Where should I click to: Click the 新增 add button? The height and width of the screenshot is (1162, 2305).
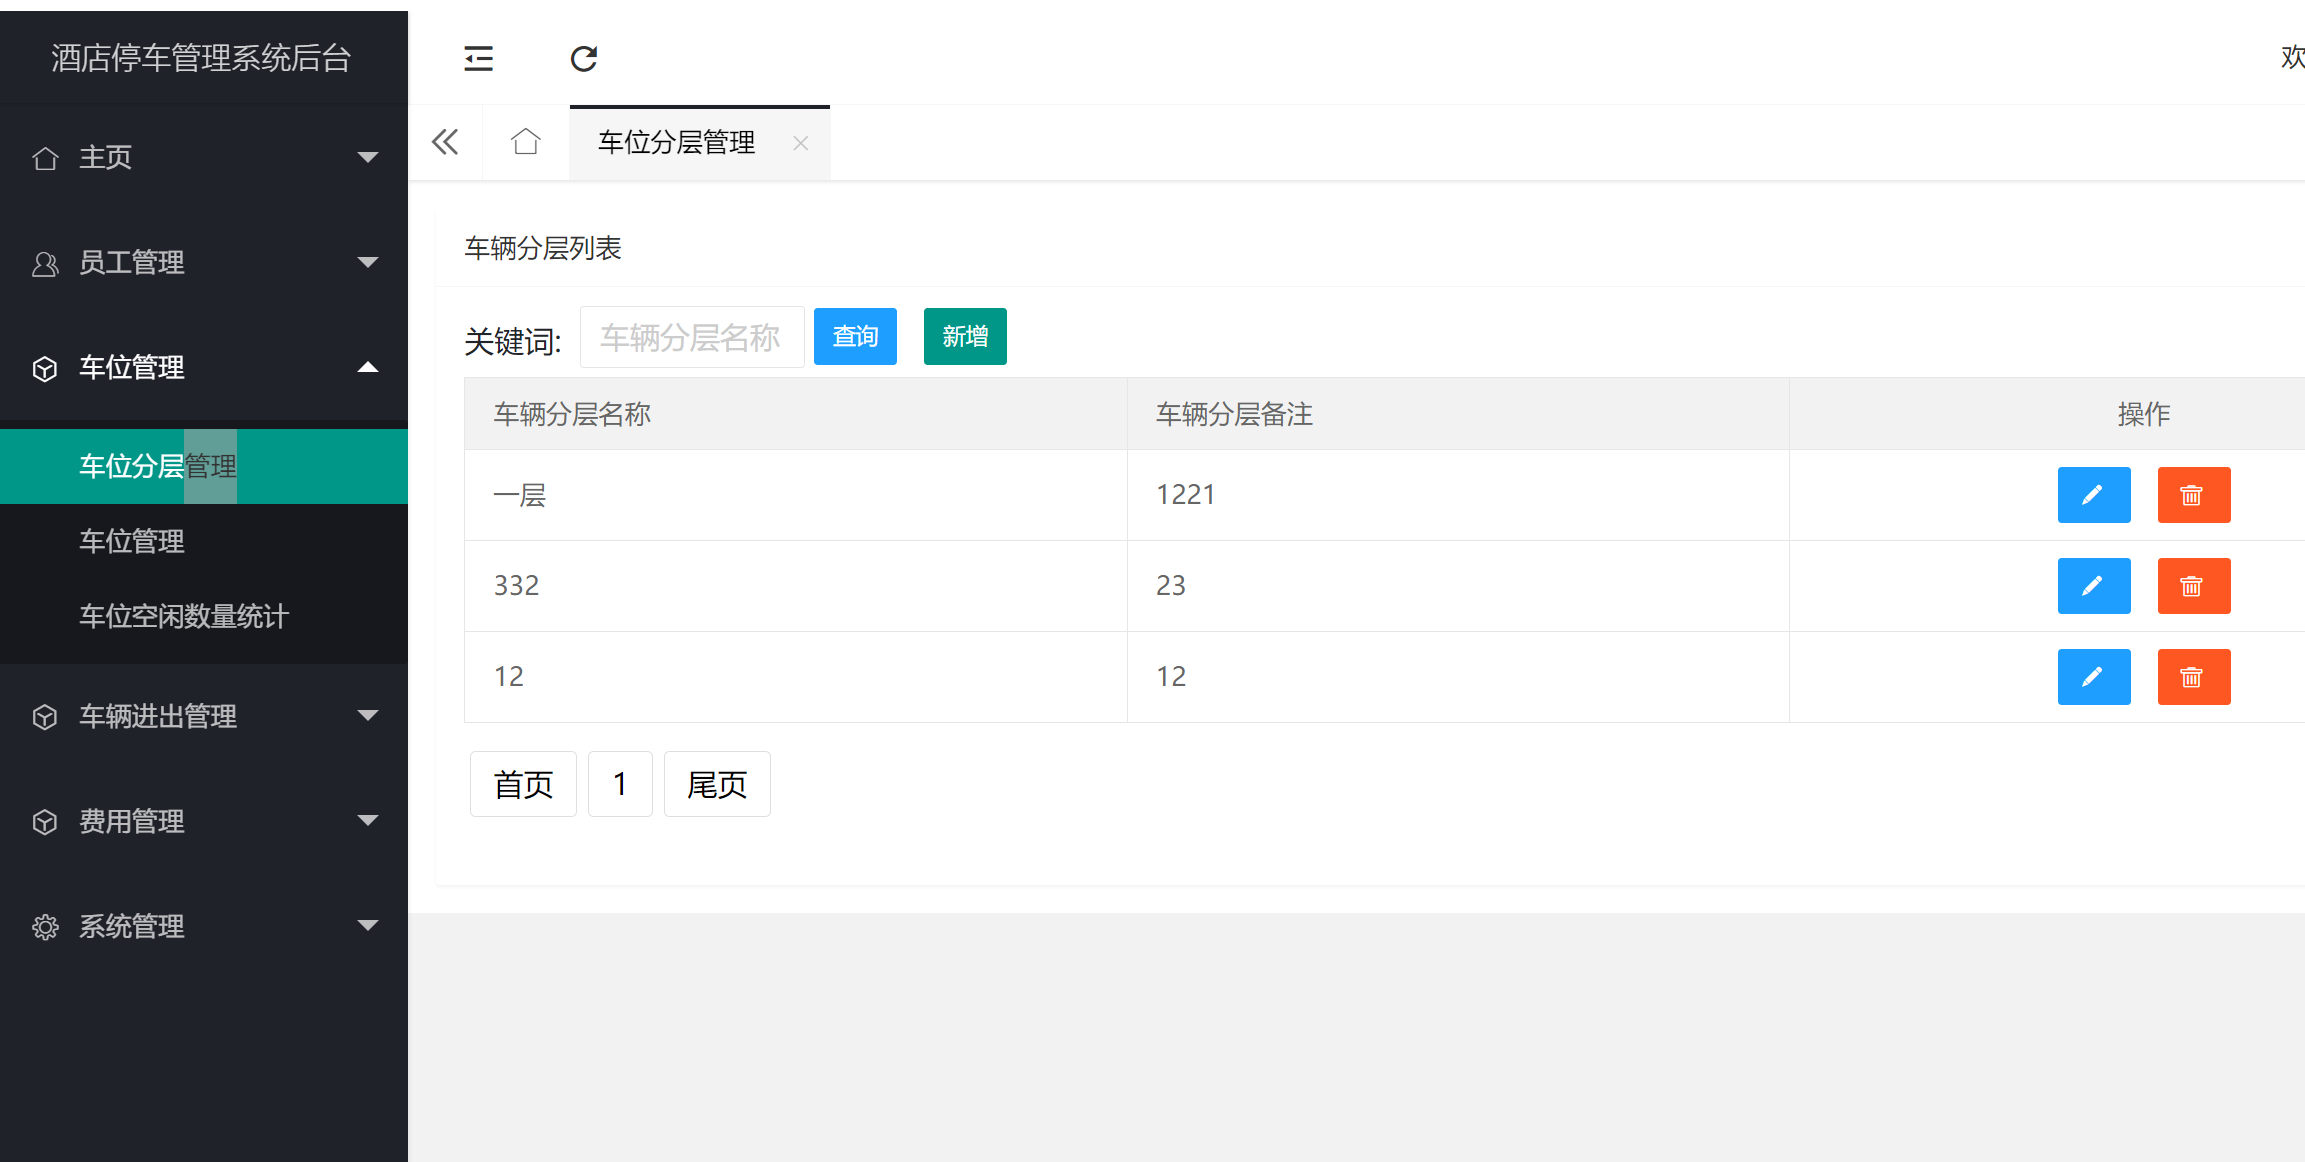coord(964,336)
